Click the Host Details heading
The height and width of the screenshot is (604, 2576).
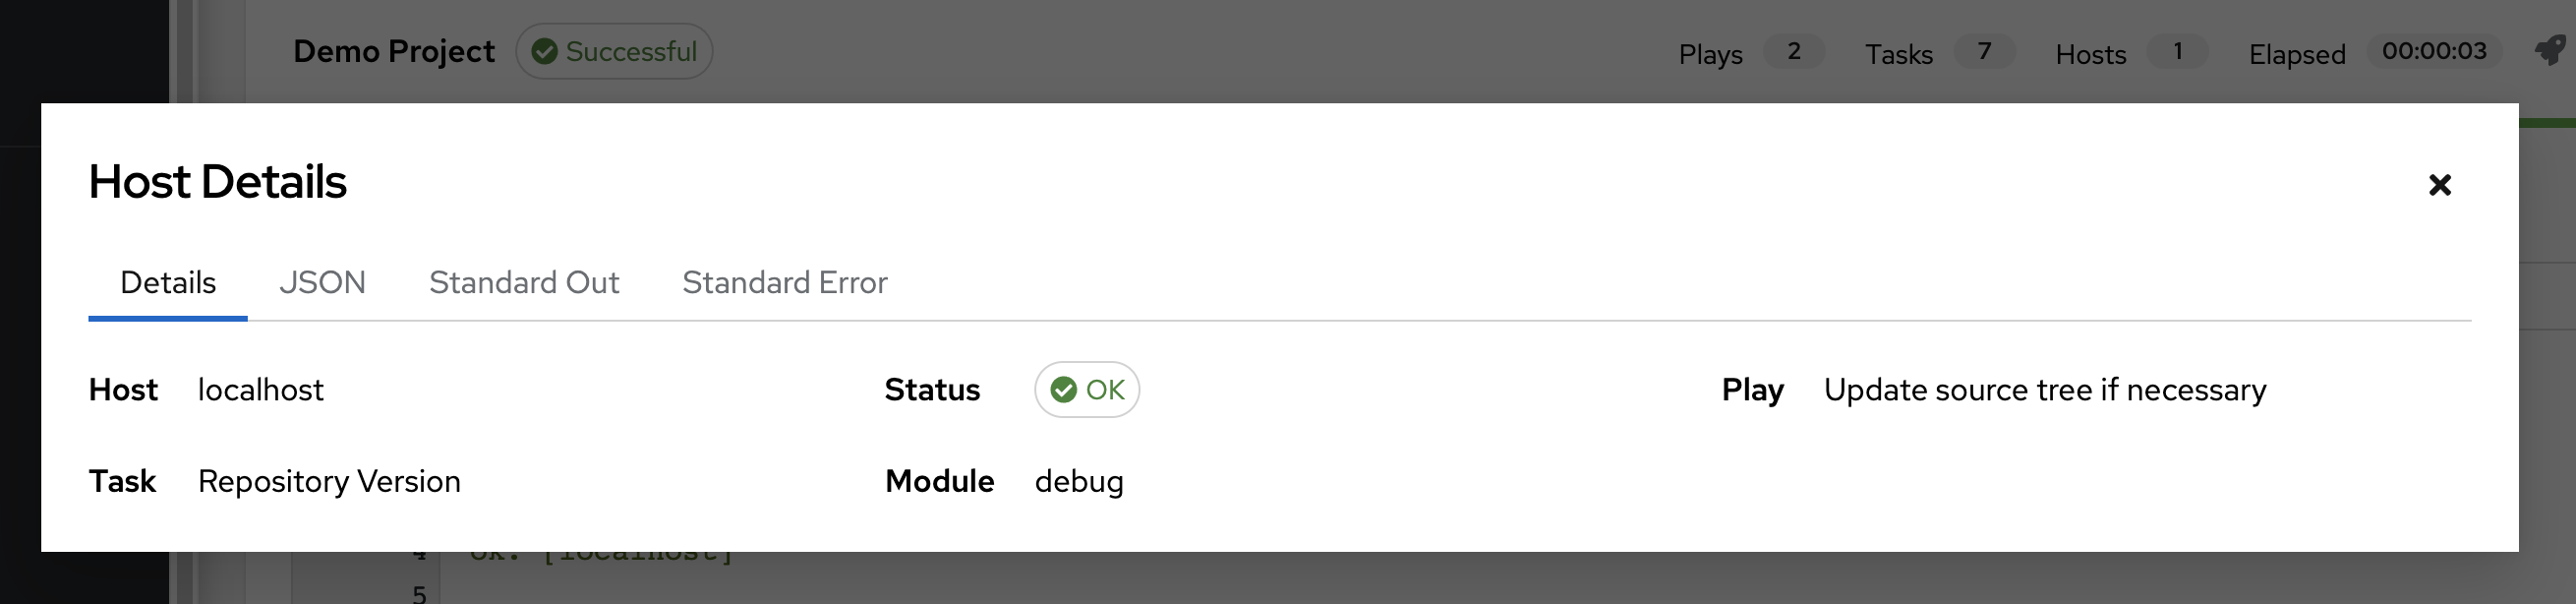click(218, 182)
